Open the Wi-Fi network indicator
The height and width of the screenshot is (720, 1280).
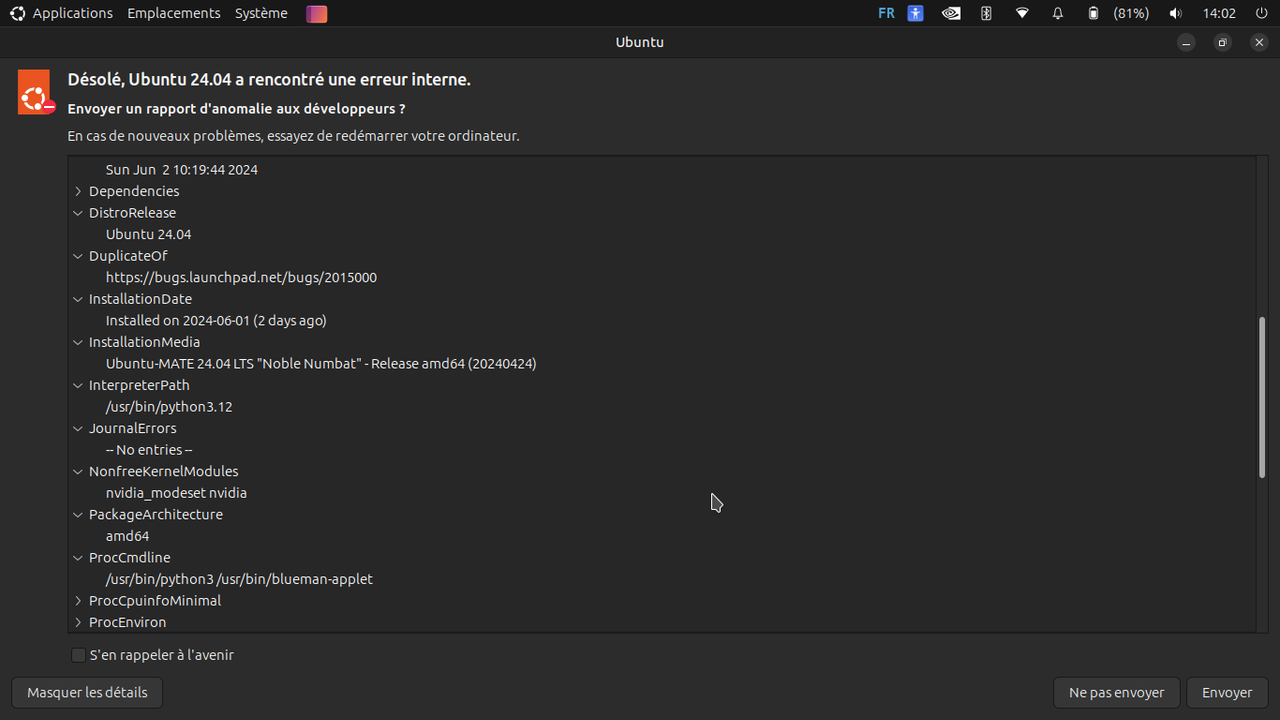click(x=1022, y=13)
